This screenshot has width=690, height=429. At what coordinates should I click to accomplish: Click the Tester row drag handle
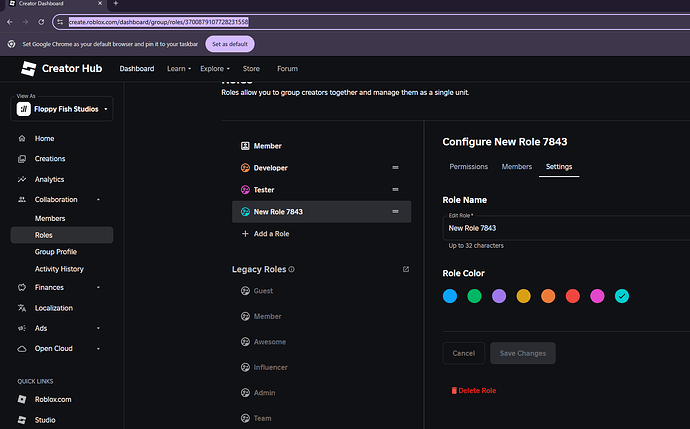pyautogui.click(x=395, y=190)
